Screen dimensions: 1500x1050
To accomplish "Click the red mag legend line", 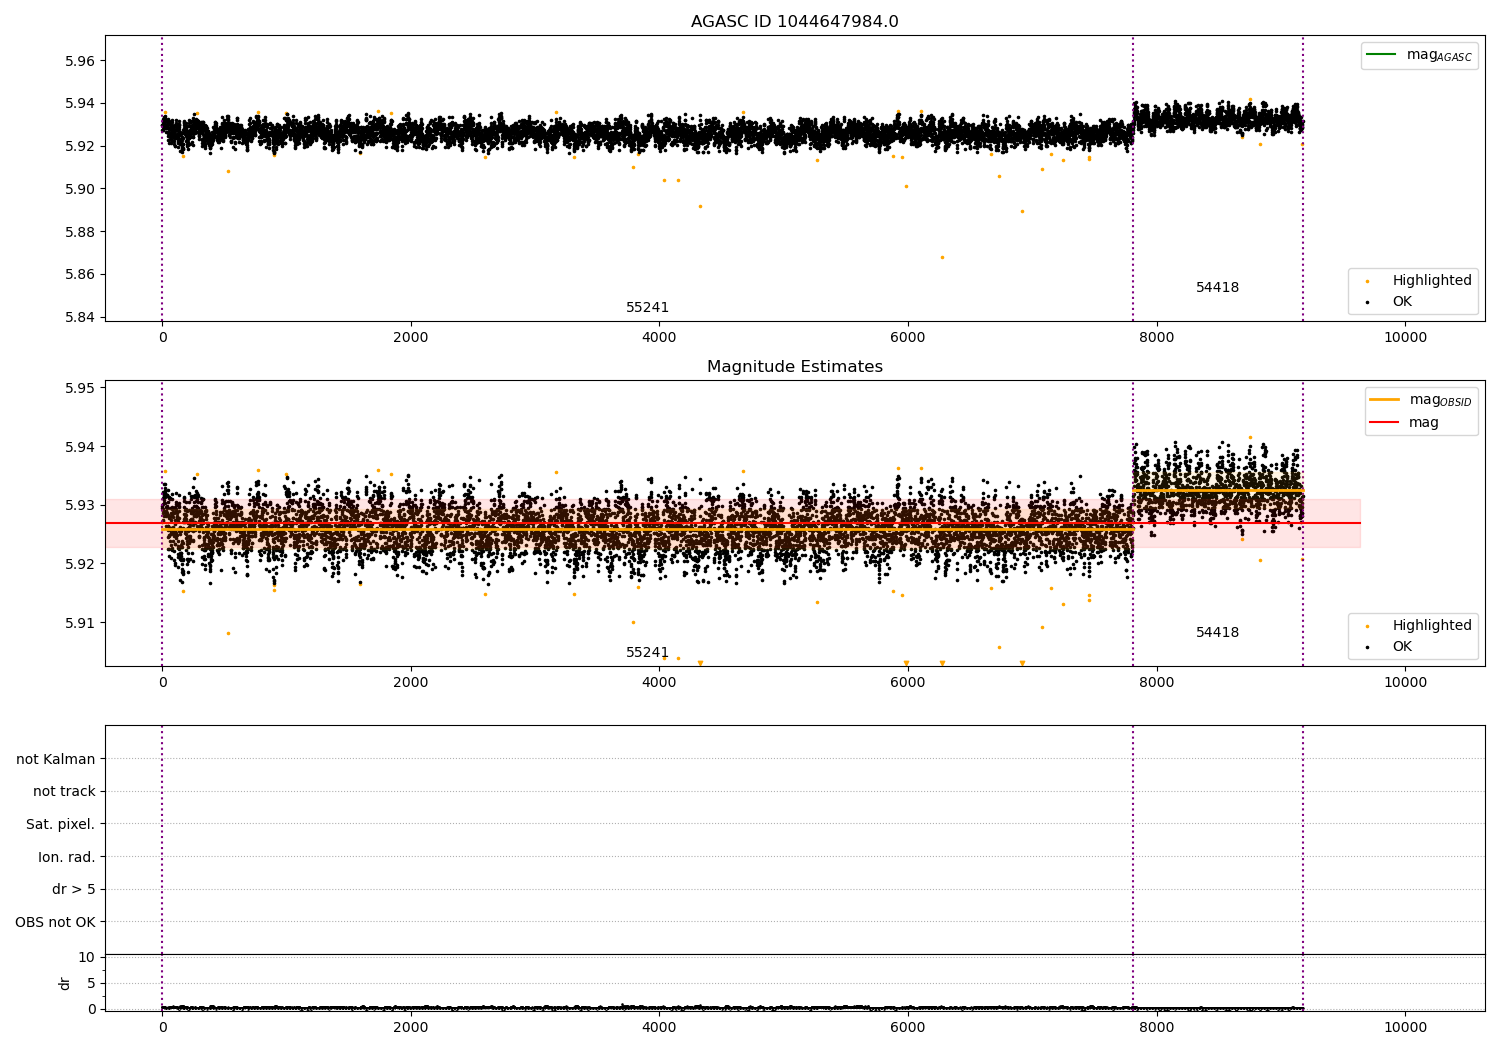I will [x=1384, y=422].
